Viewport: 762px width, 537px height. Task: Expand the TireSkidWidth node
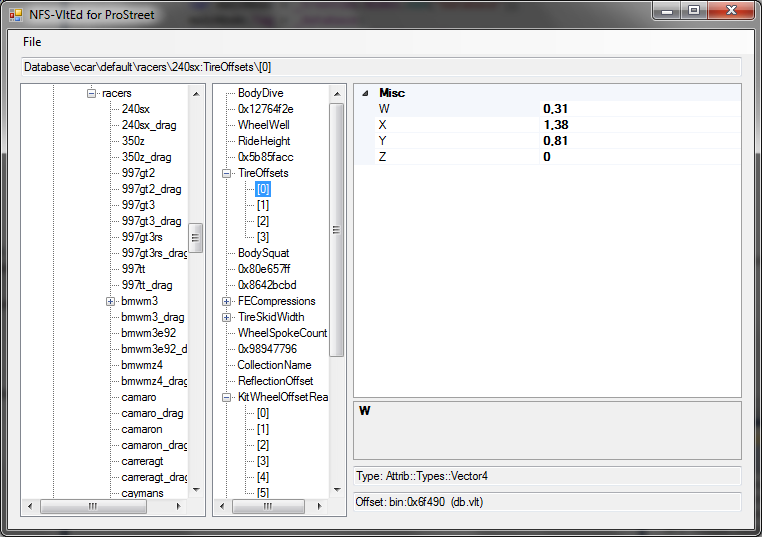point(227,317)
